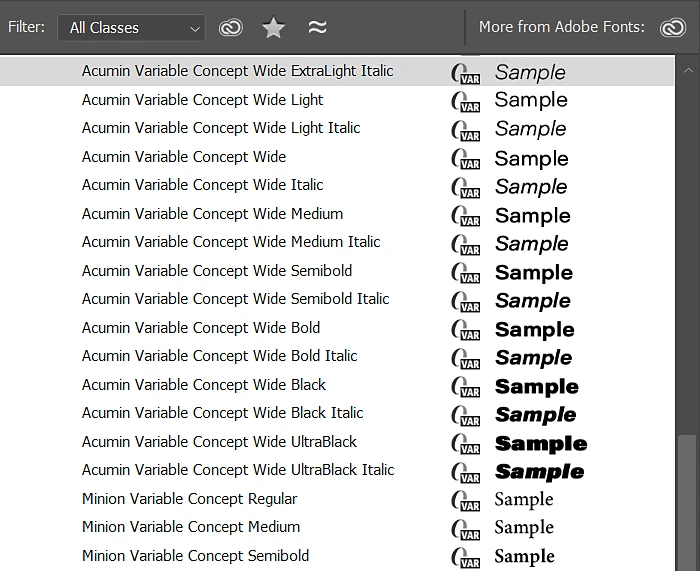Select Acumin Variable Concept Wide Italic
The image size is (700, 571).
point(337,185)
